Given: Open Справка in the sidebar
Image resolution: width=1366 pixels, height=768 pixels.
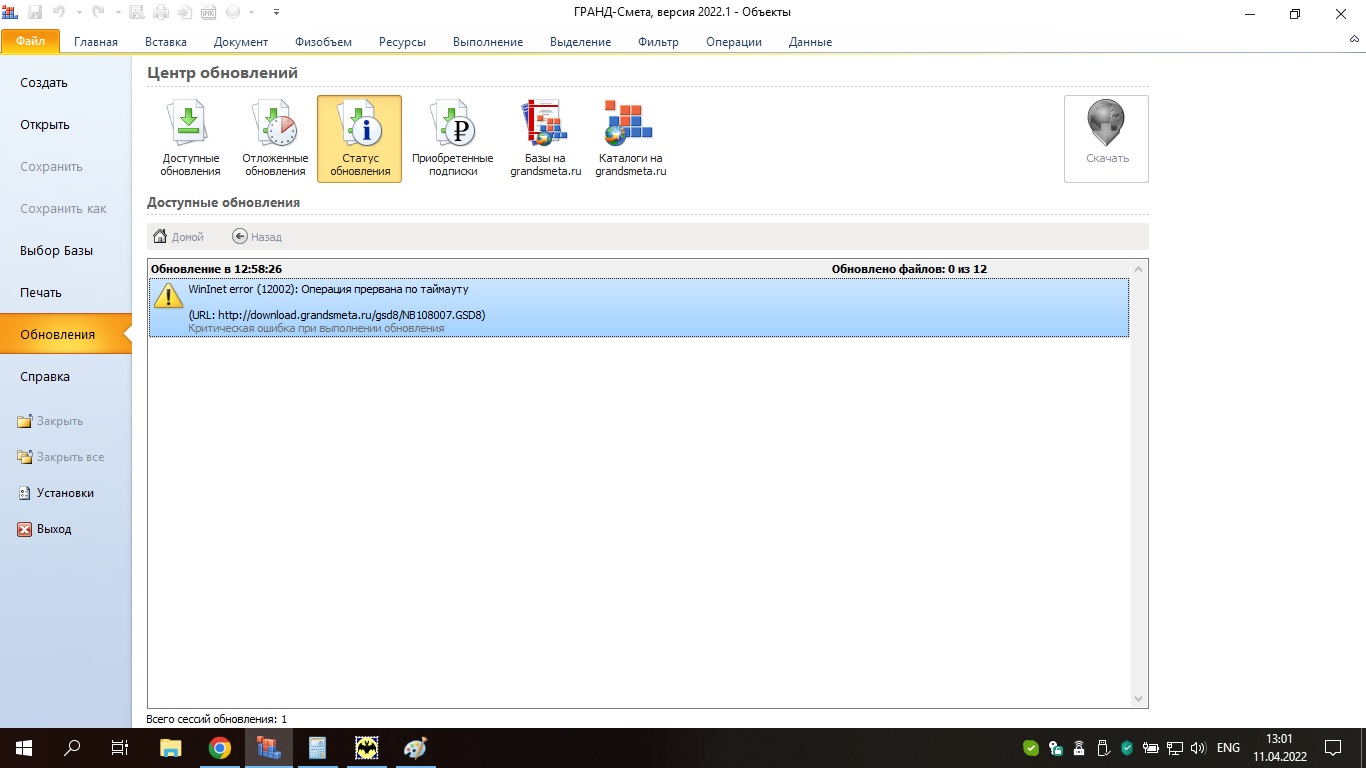Looking at the screenshot, I should pyautogui.click(x=65, y=377).
